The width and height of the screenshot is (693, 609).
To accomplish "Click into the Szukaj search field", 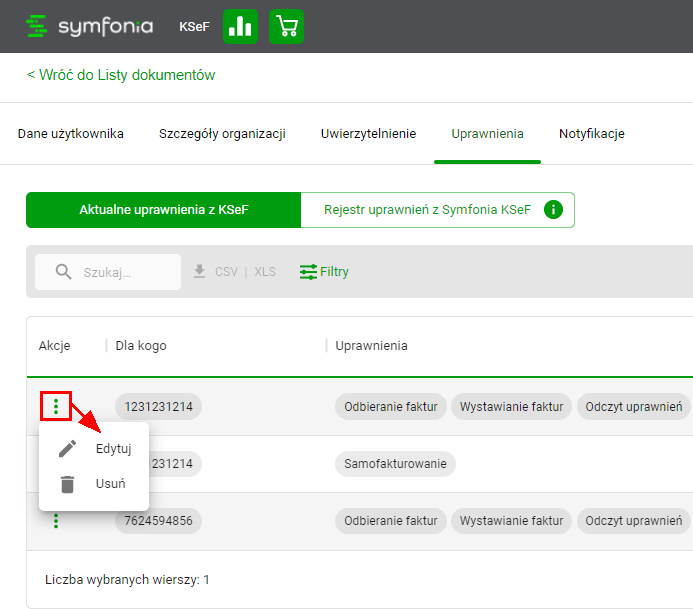I will 125,272.
